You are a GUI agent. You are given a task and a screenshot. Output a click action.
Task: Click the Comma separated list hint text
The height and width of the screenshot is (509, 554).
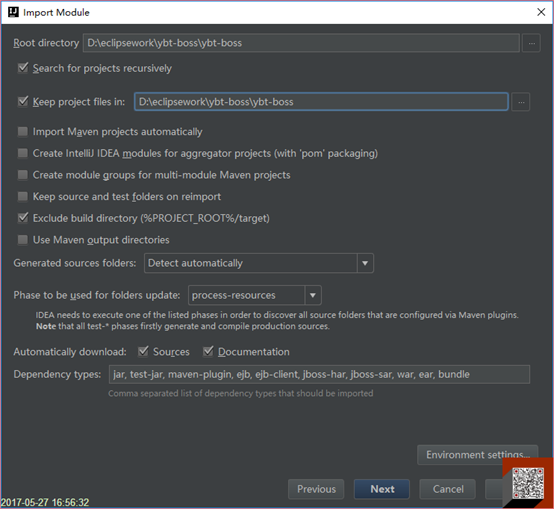[241, 393]
